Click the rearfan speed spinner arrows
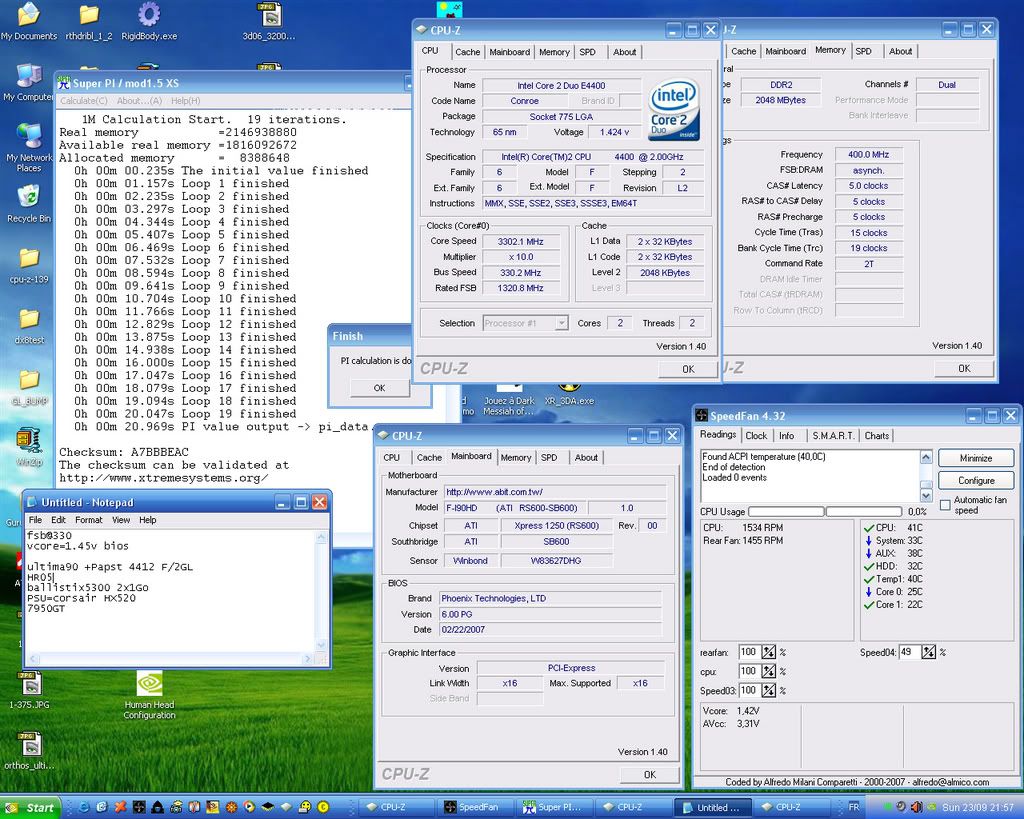 tap(768, 652)
